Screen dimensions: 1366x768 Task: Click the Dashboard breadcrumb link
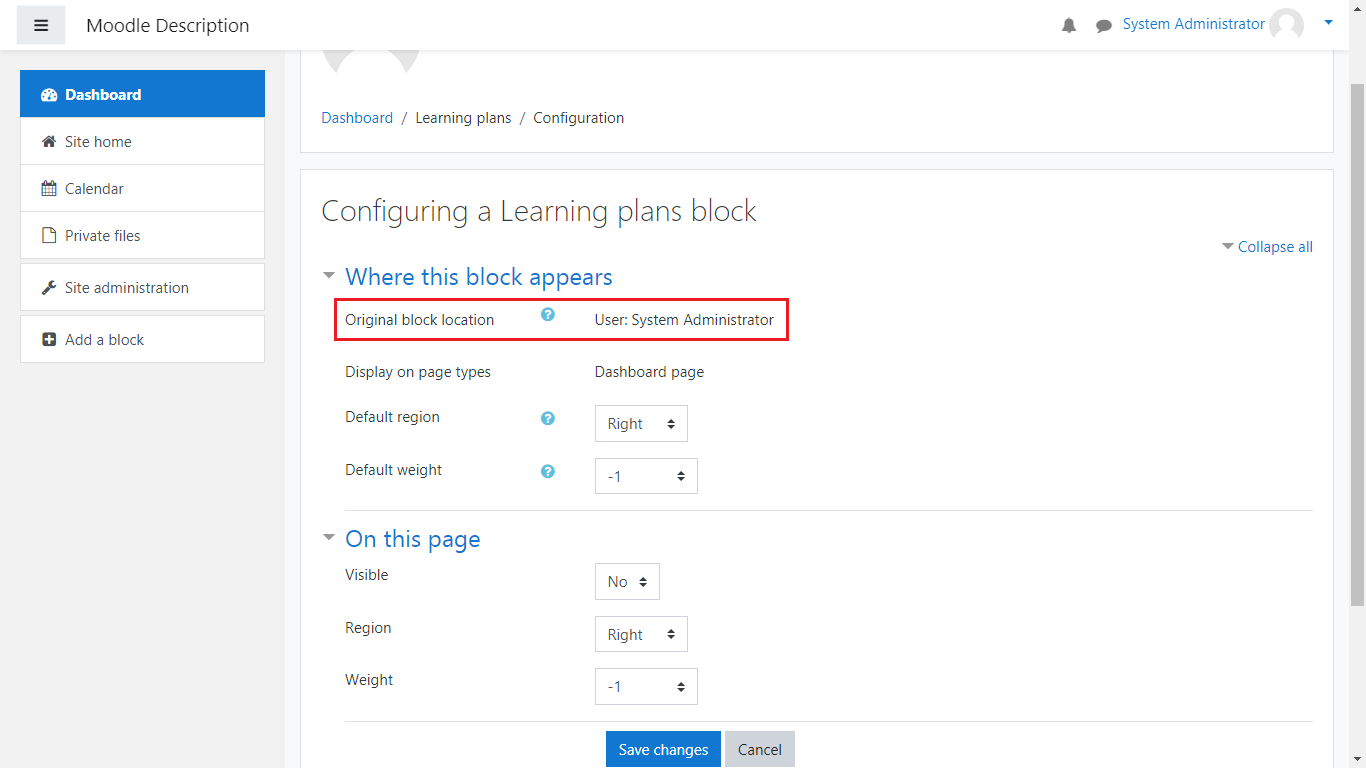pos(357,118)
